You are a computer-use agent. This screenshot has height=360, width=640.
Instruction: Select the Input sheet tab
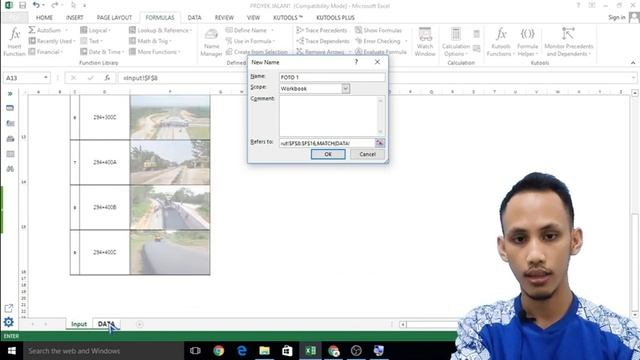tap(79, 324)
